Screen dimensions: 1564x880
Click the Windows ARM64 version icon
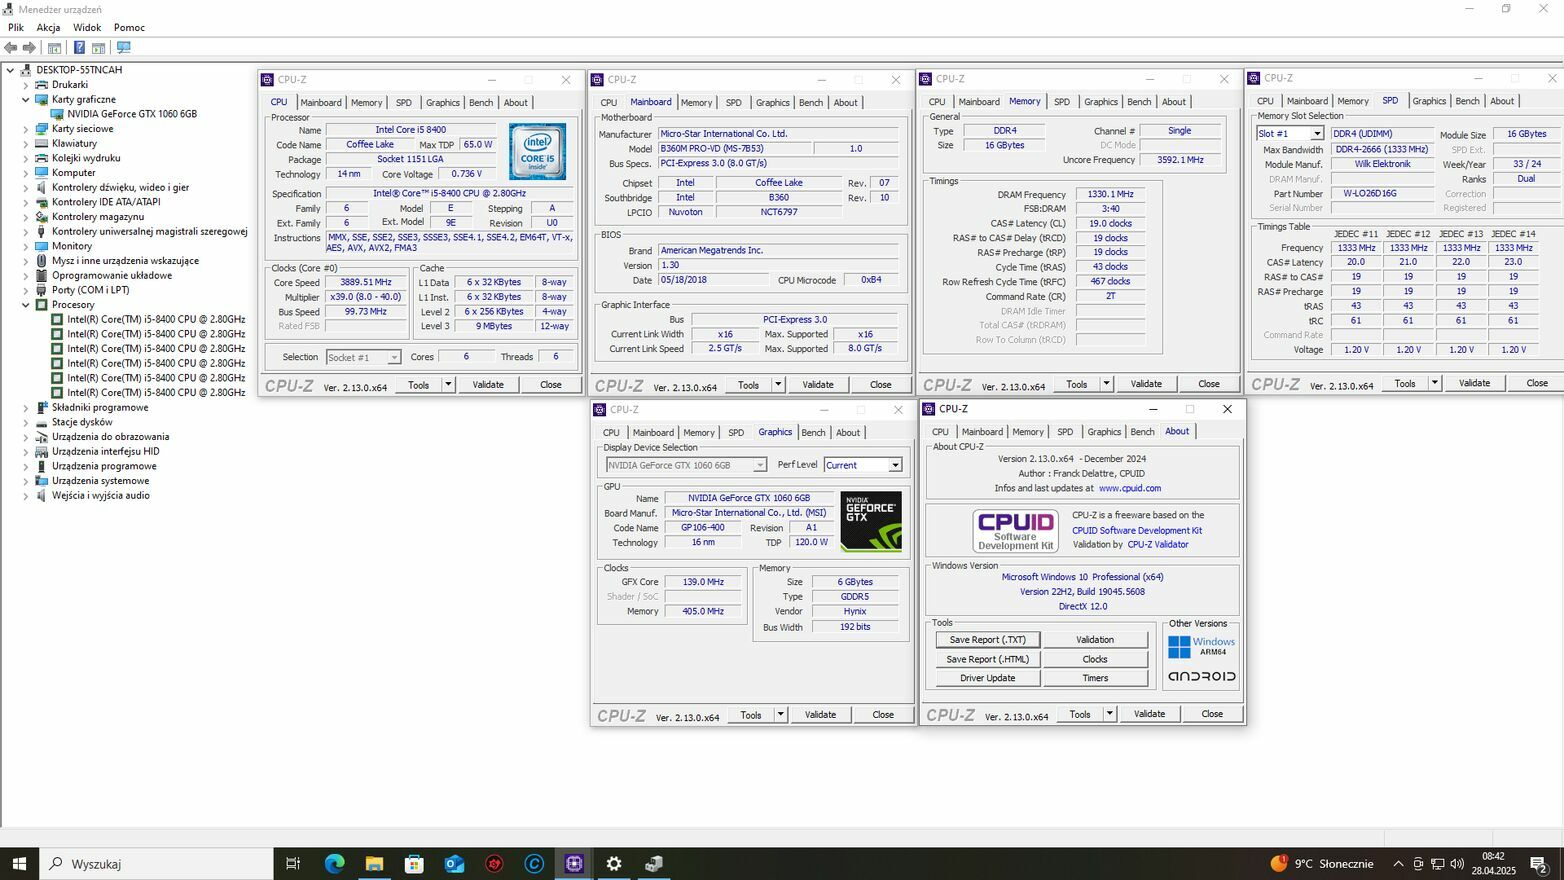pos(1201,646)
